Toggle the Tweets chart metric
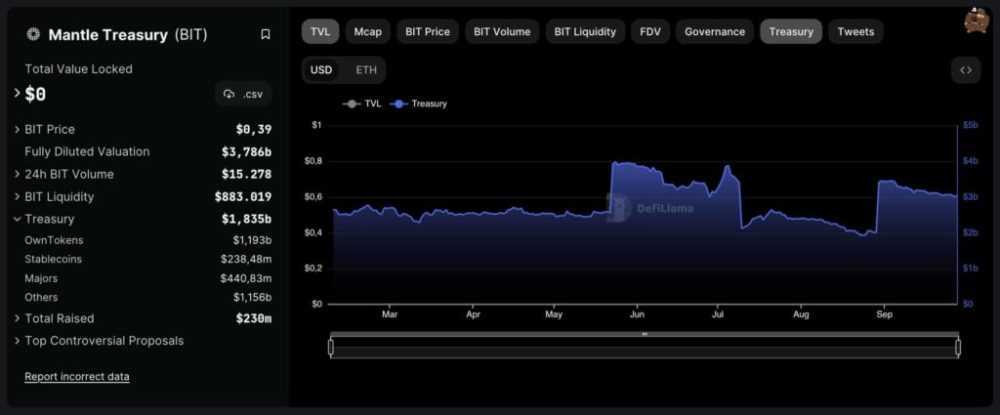The width and height of the screenshot is (1000, 415). (x=855, y=31)
